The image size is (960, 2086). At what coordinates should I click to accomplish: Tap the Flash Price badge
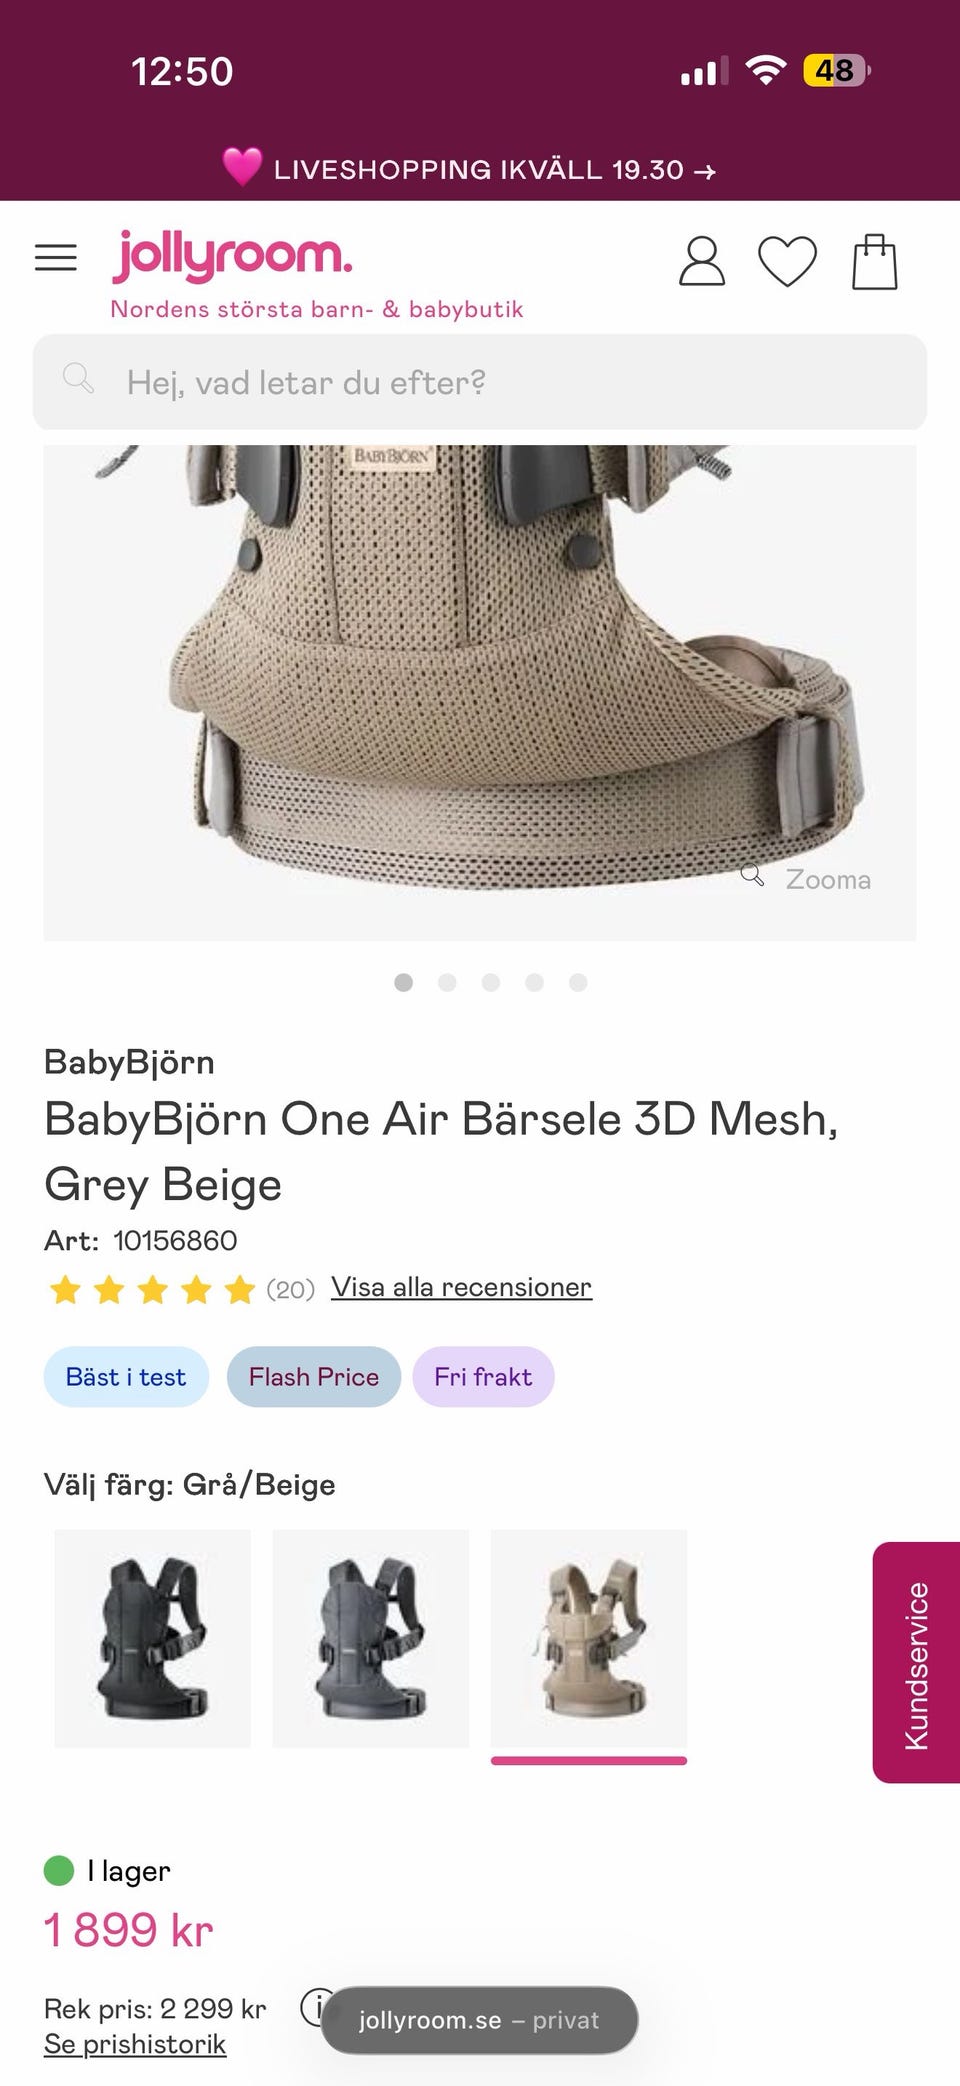314,1377
